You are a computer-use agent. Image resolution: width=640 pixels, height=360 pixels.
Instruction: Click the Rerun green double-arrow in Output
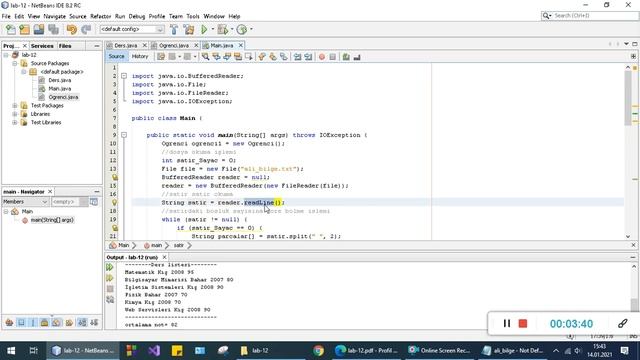click(x=110, y=267)
